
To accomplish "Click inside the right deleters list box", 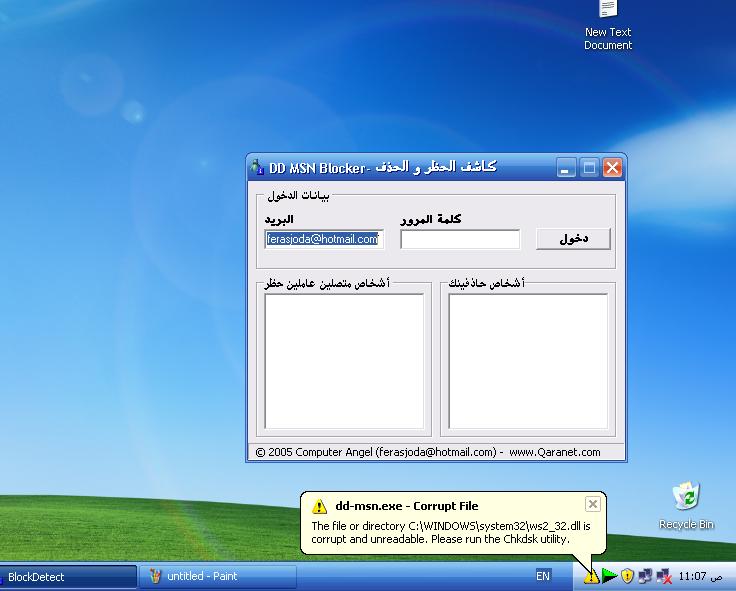I will coord(528,361).
